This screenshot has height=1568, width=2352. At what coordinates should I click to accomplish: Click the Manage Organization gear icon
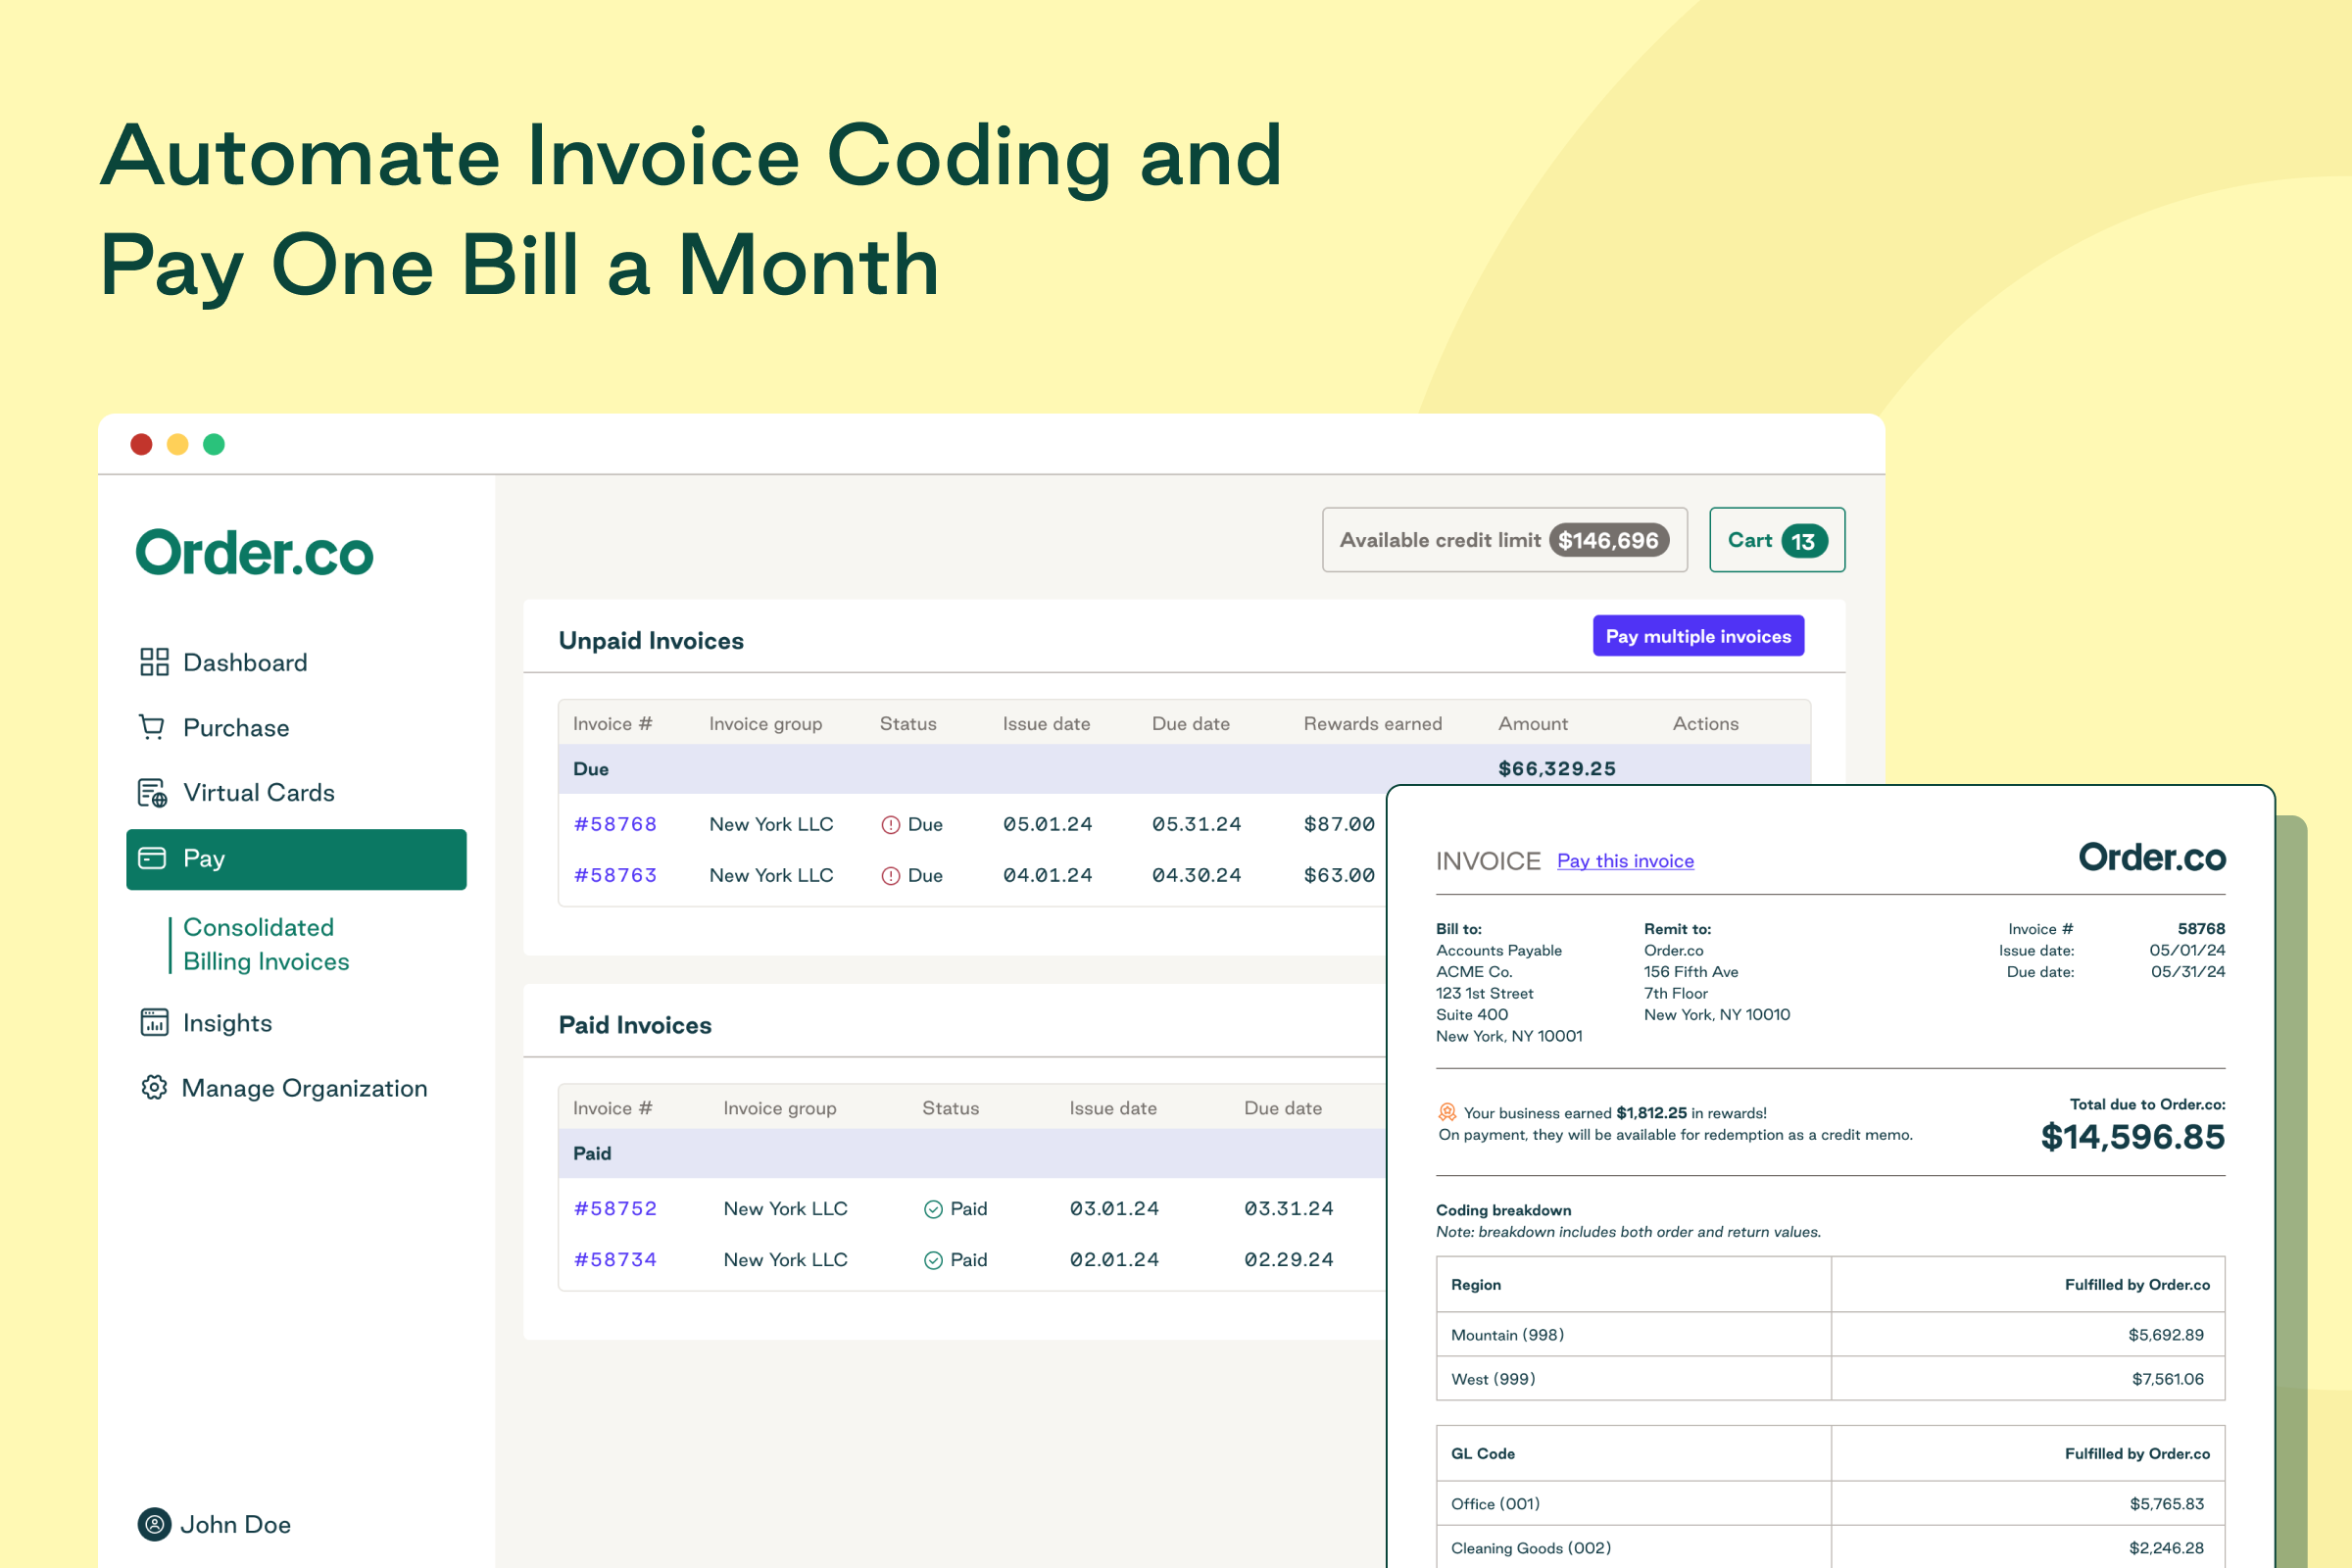154,1087
